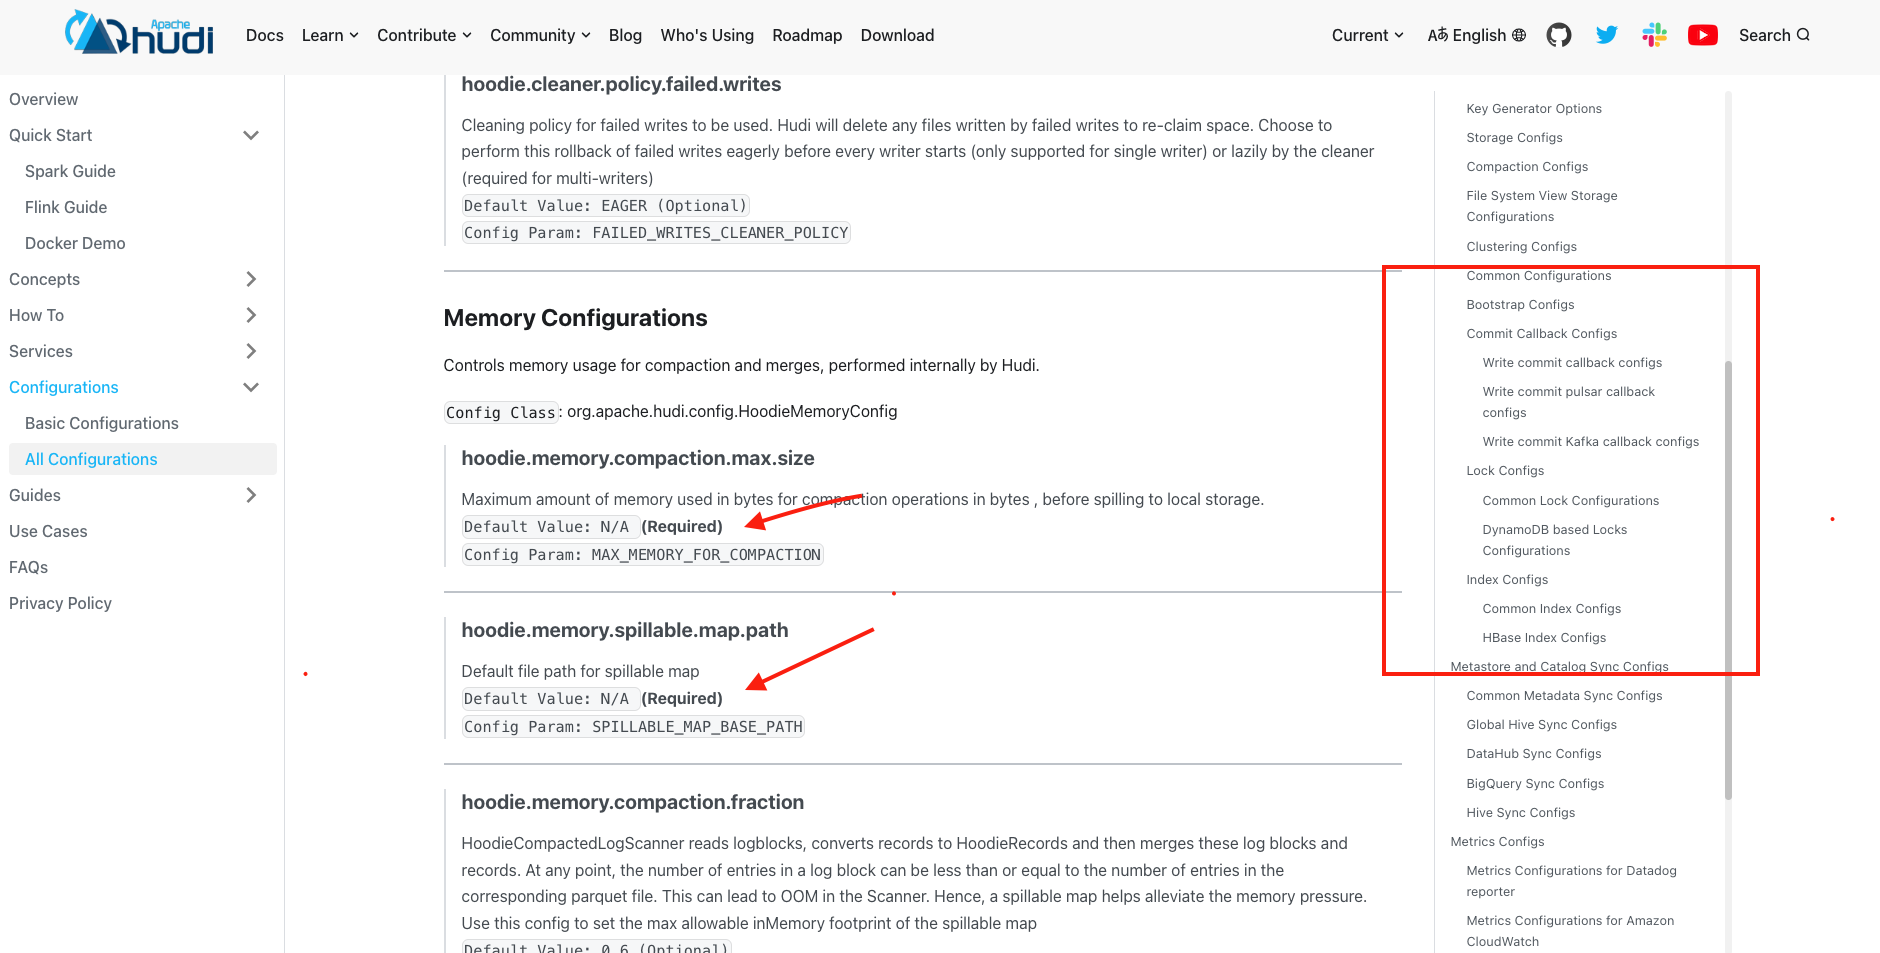Open the Current version dropdown
Image resolution: width=1880 pixels, height=953 pixels.
click(x=1368, y=35)
